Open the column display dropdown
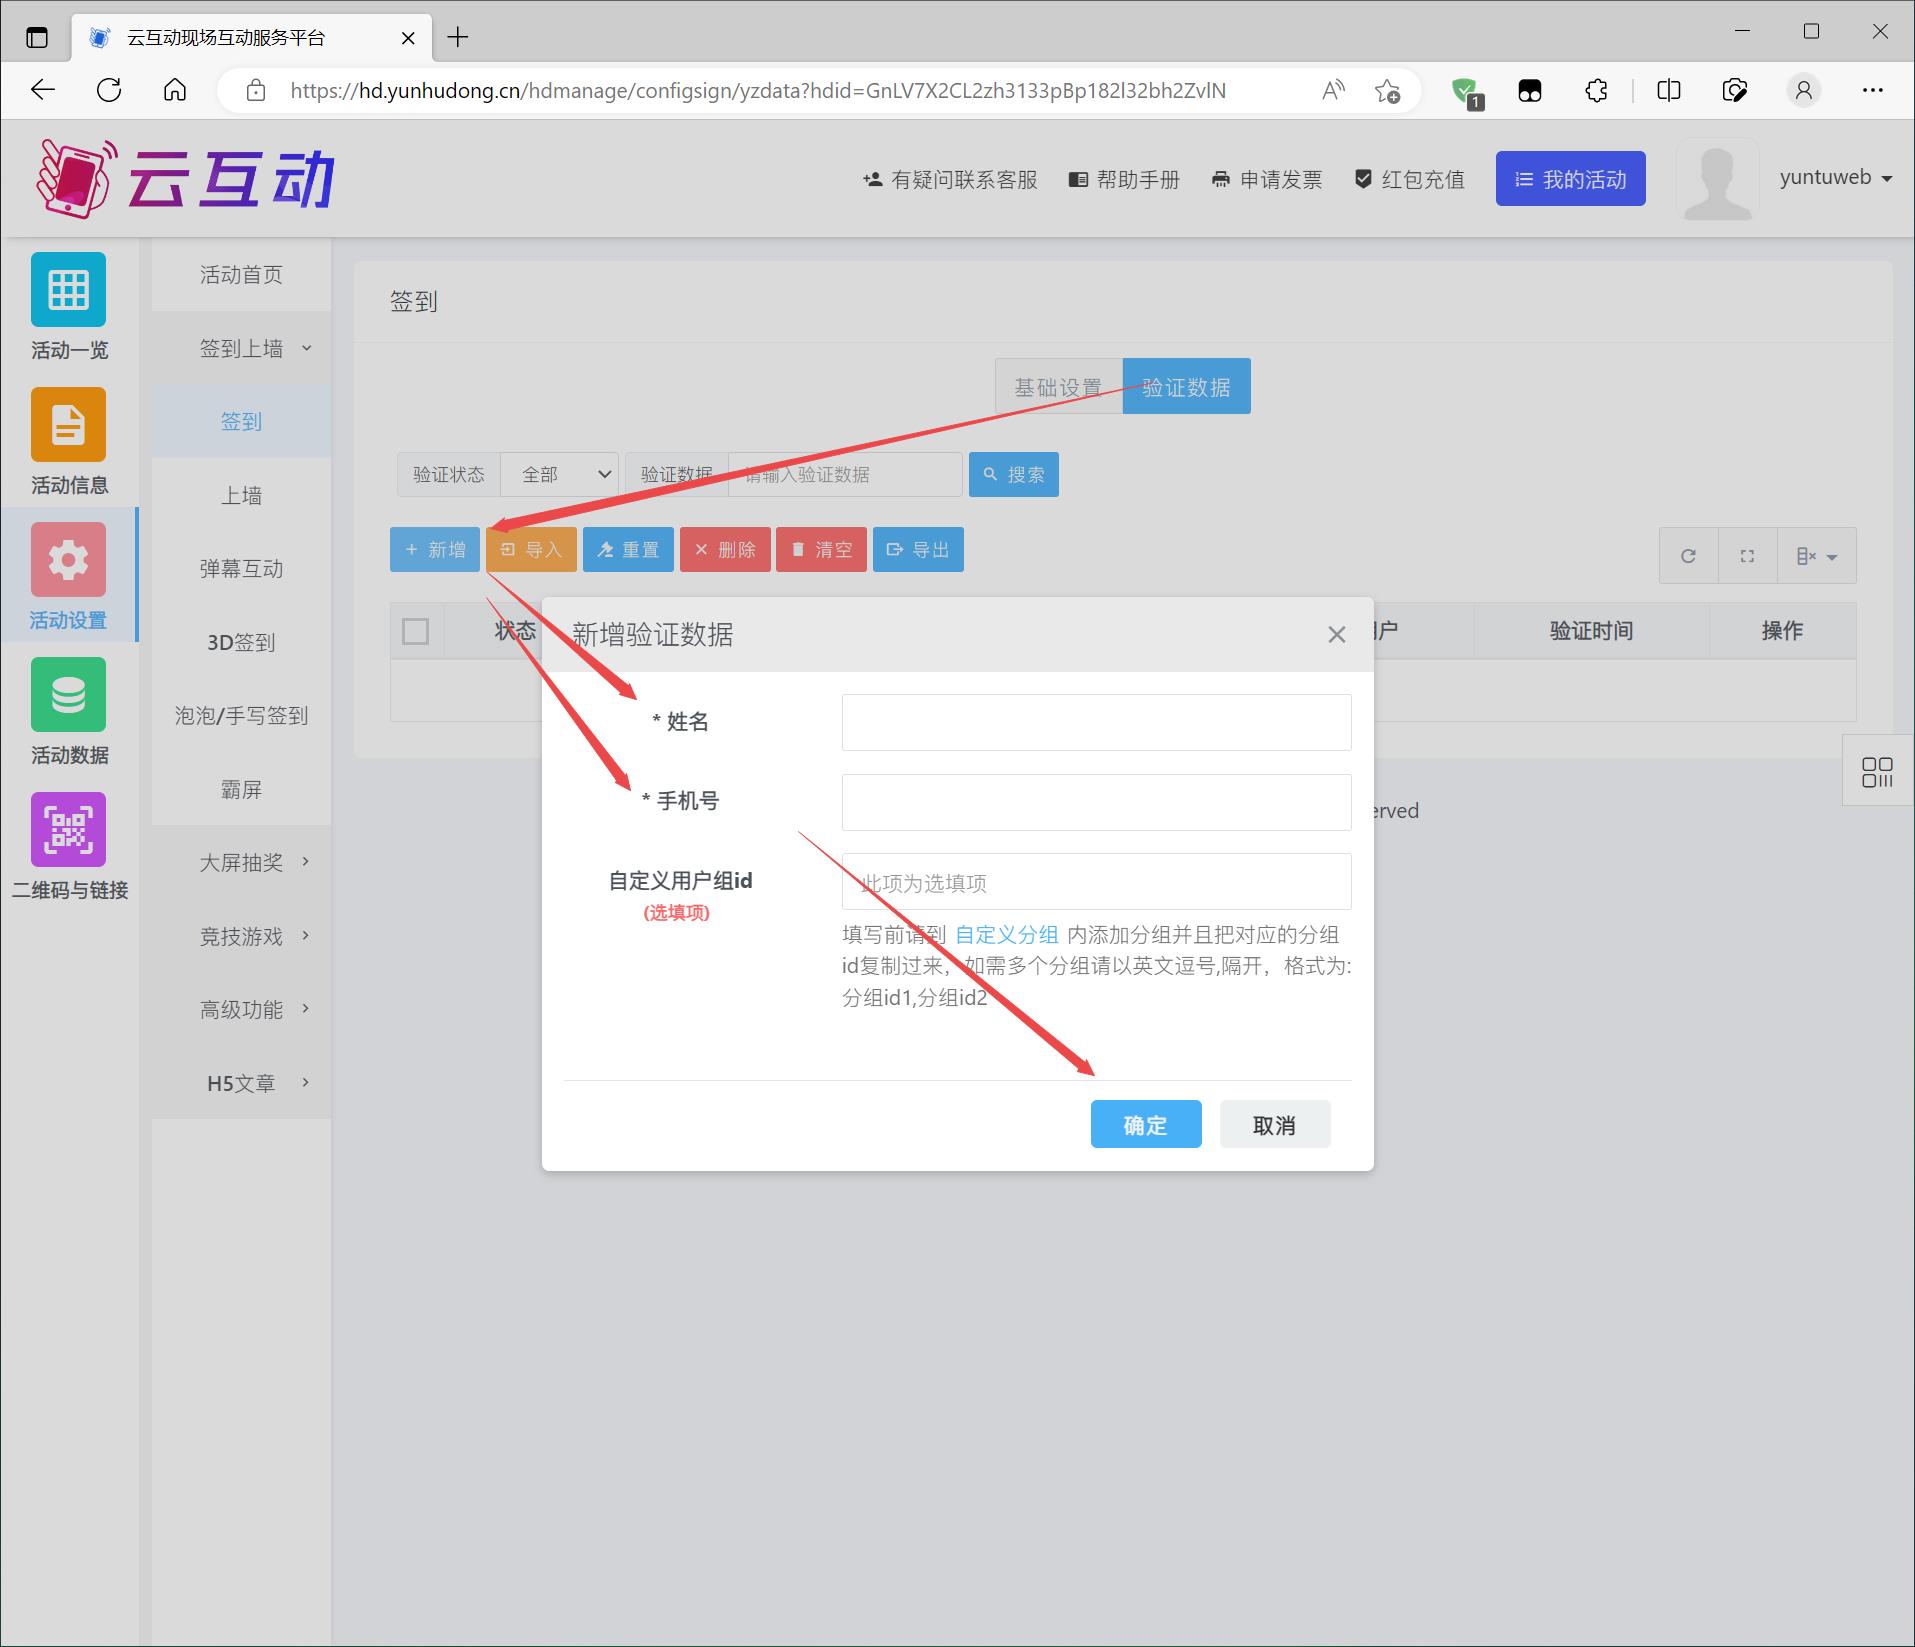 [1816, 556]
